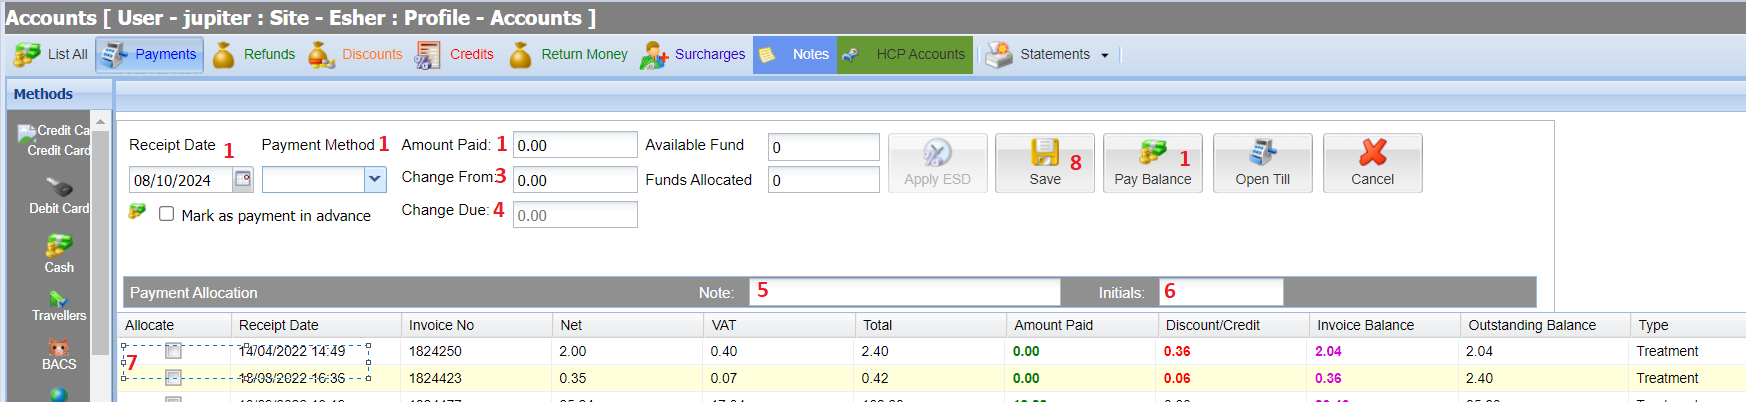Click the Available Fund field

823,147
